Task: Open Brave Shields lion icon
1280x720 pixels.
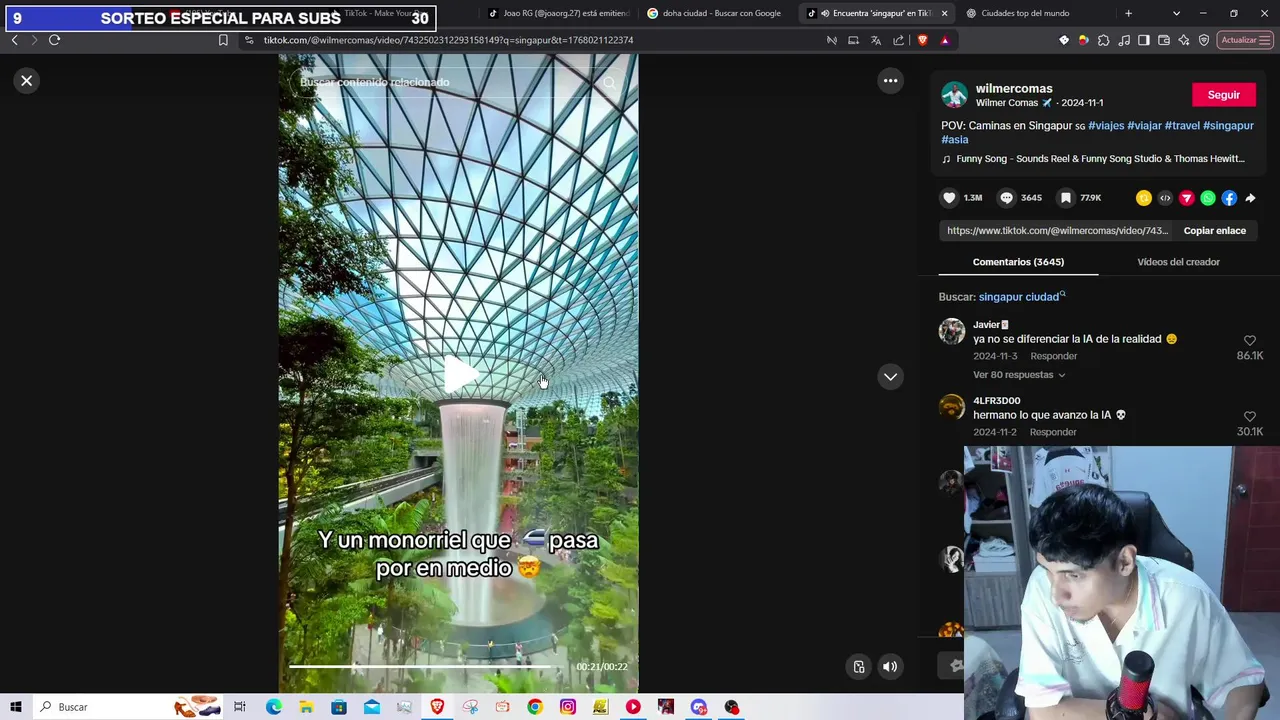Action: point(922,40)
